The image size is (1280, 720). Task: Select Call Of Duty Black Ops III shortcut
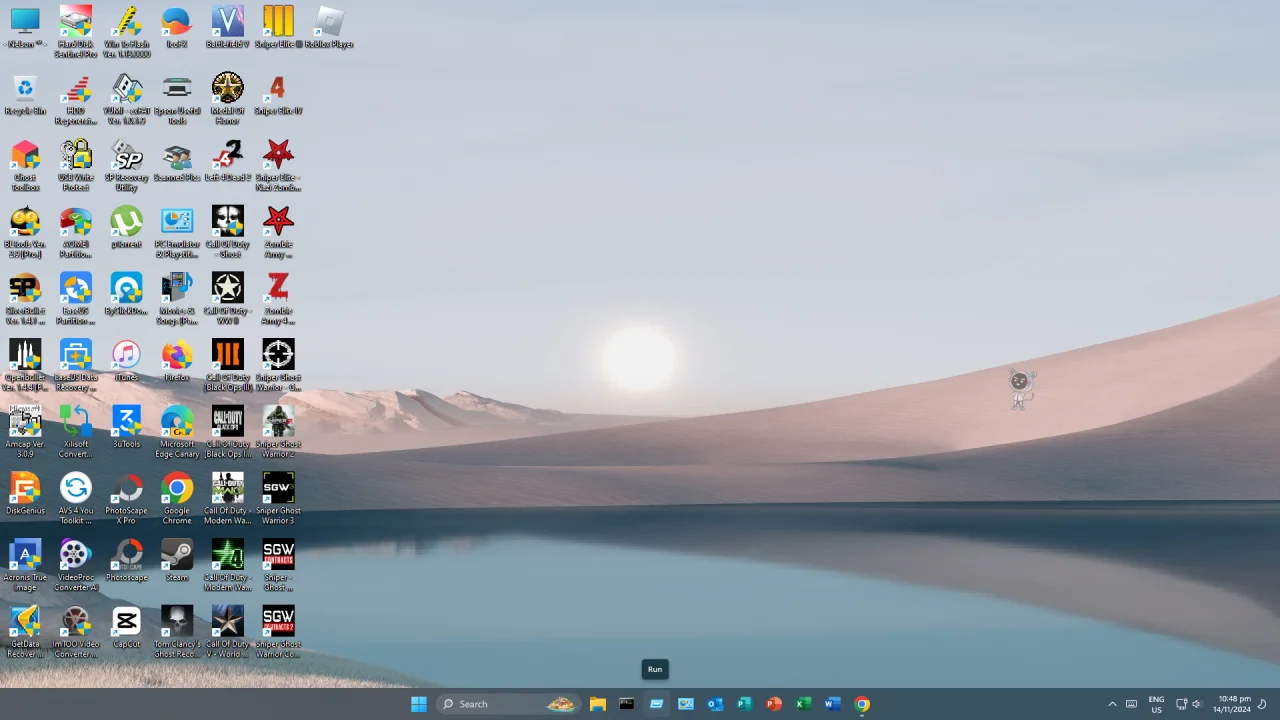228,365
